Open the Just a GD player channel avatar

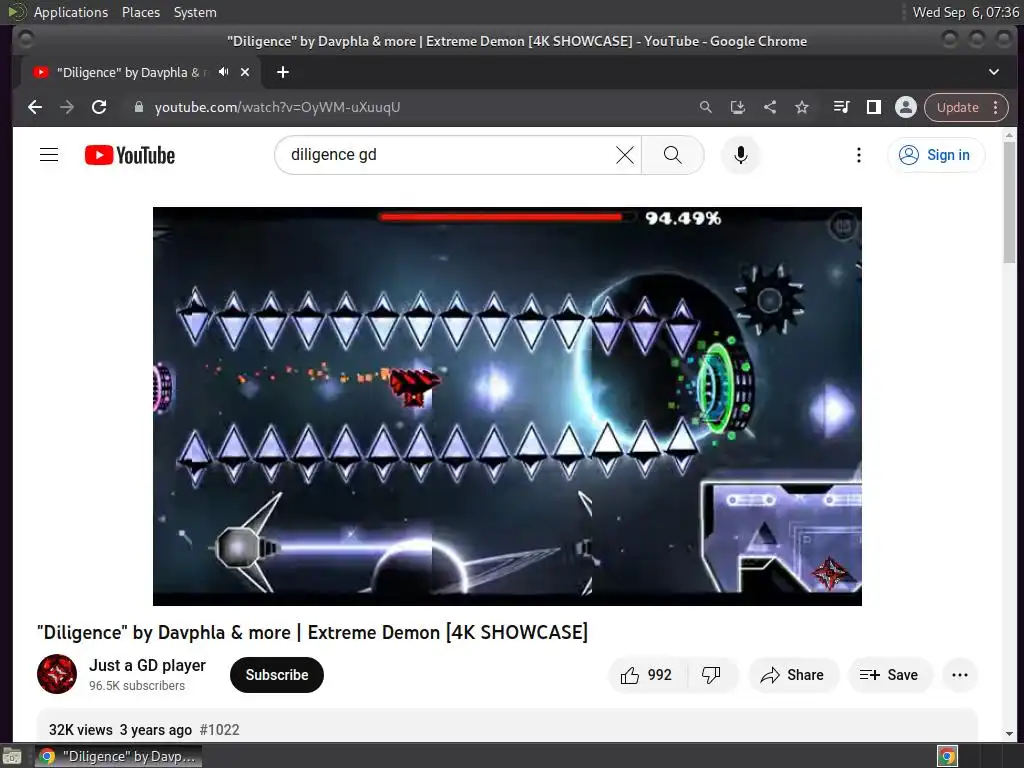click(x=57, y=674)
